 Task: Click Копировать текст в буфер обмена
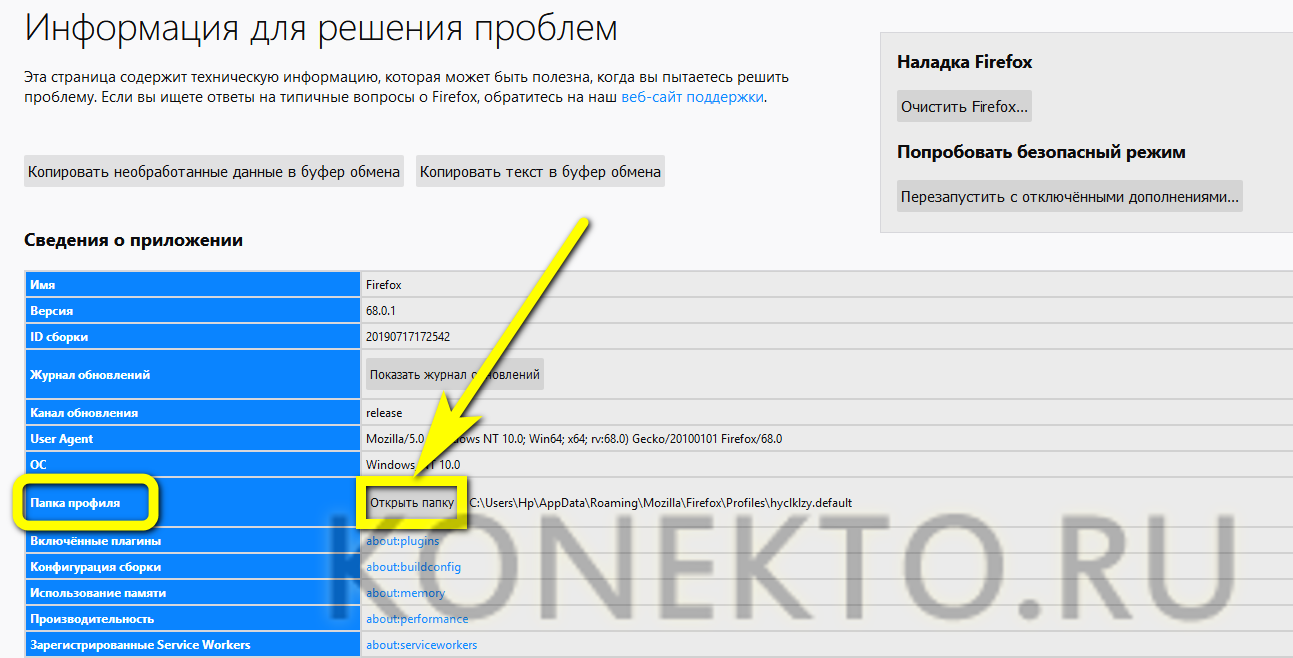click(540, 172)
